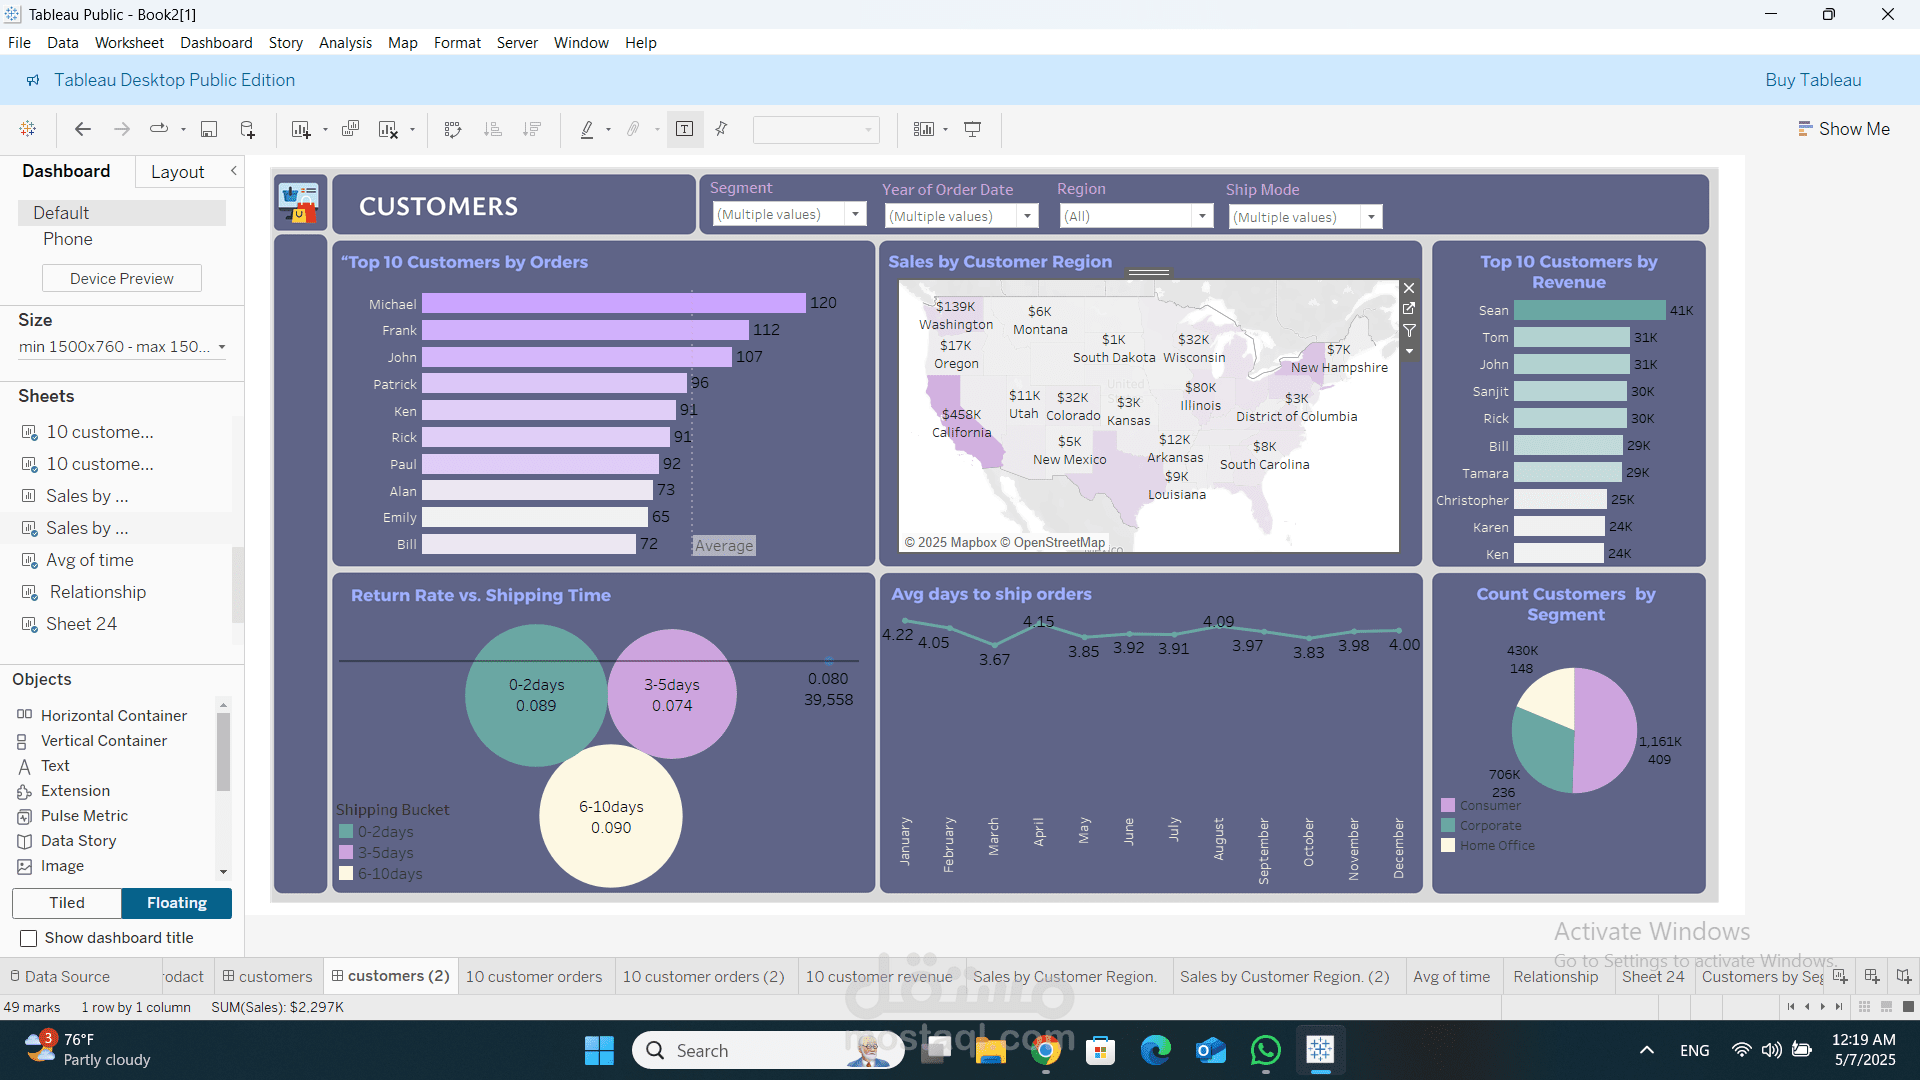Open the Show Me panel

(1844, 129)
